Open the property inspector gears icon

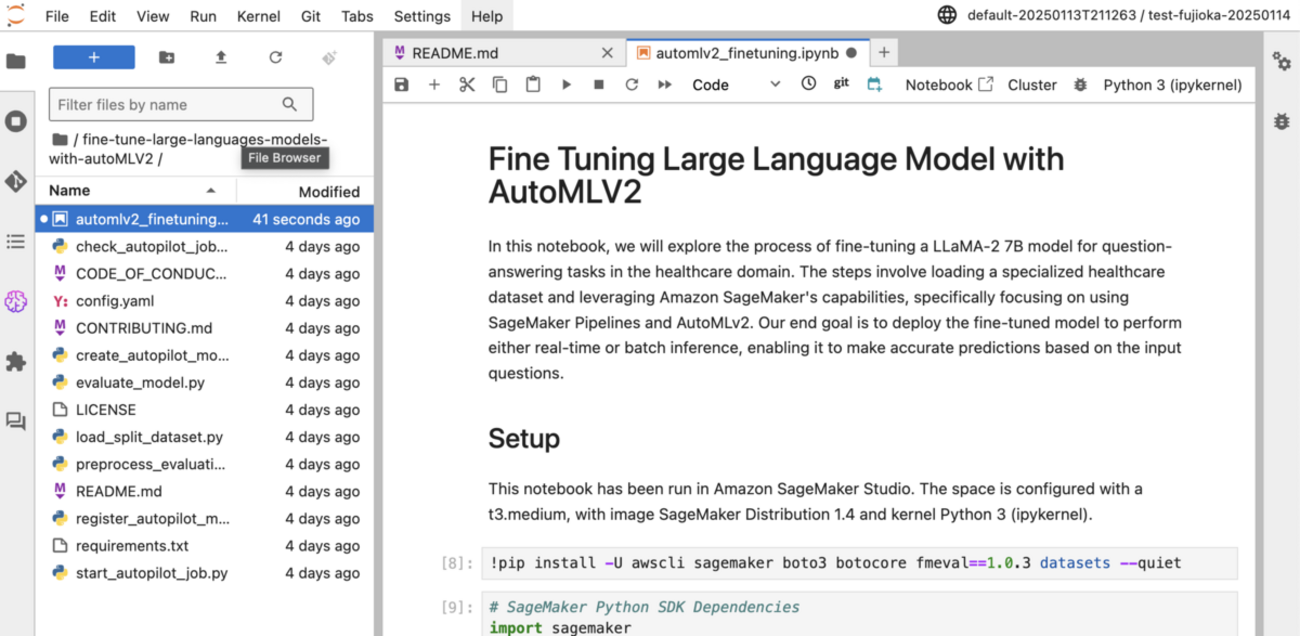point(1281,61)
